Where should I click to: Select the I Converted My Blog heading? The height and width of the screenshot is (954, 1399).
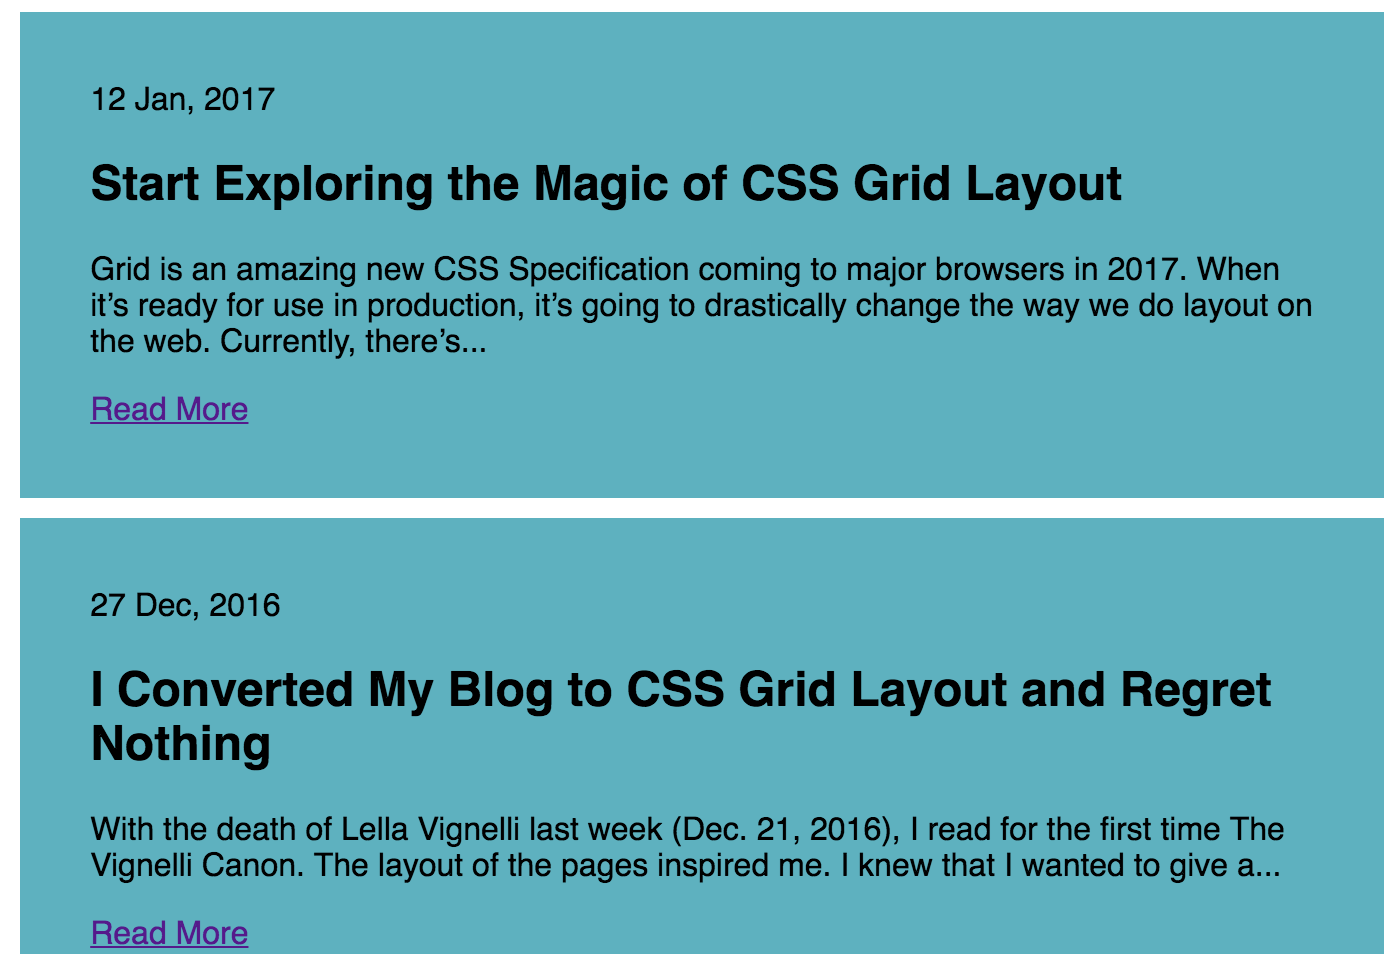[x=681, y=717]
